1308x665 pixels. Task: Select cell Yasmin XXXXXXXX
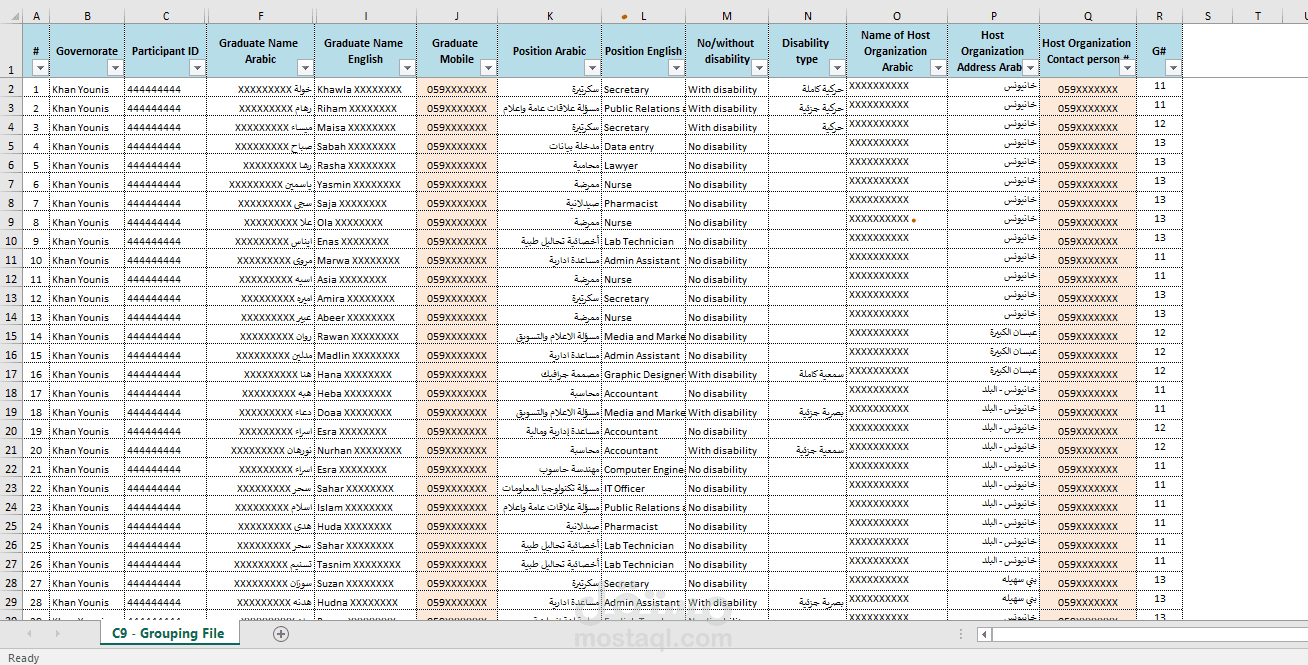pos(366,184)
